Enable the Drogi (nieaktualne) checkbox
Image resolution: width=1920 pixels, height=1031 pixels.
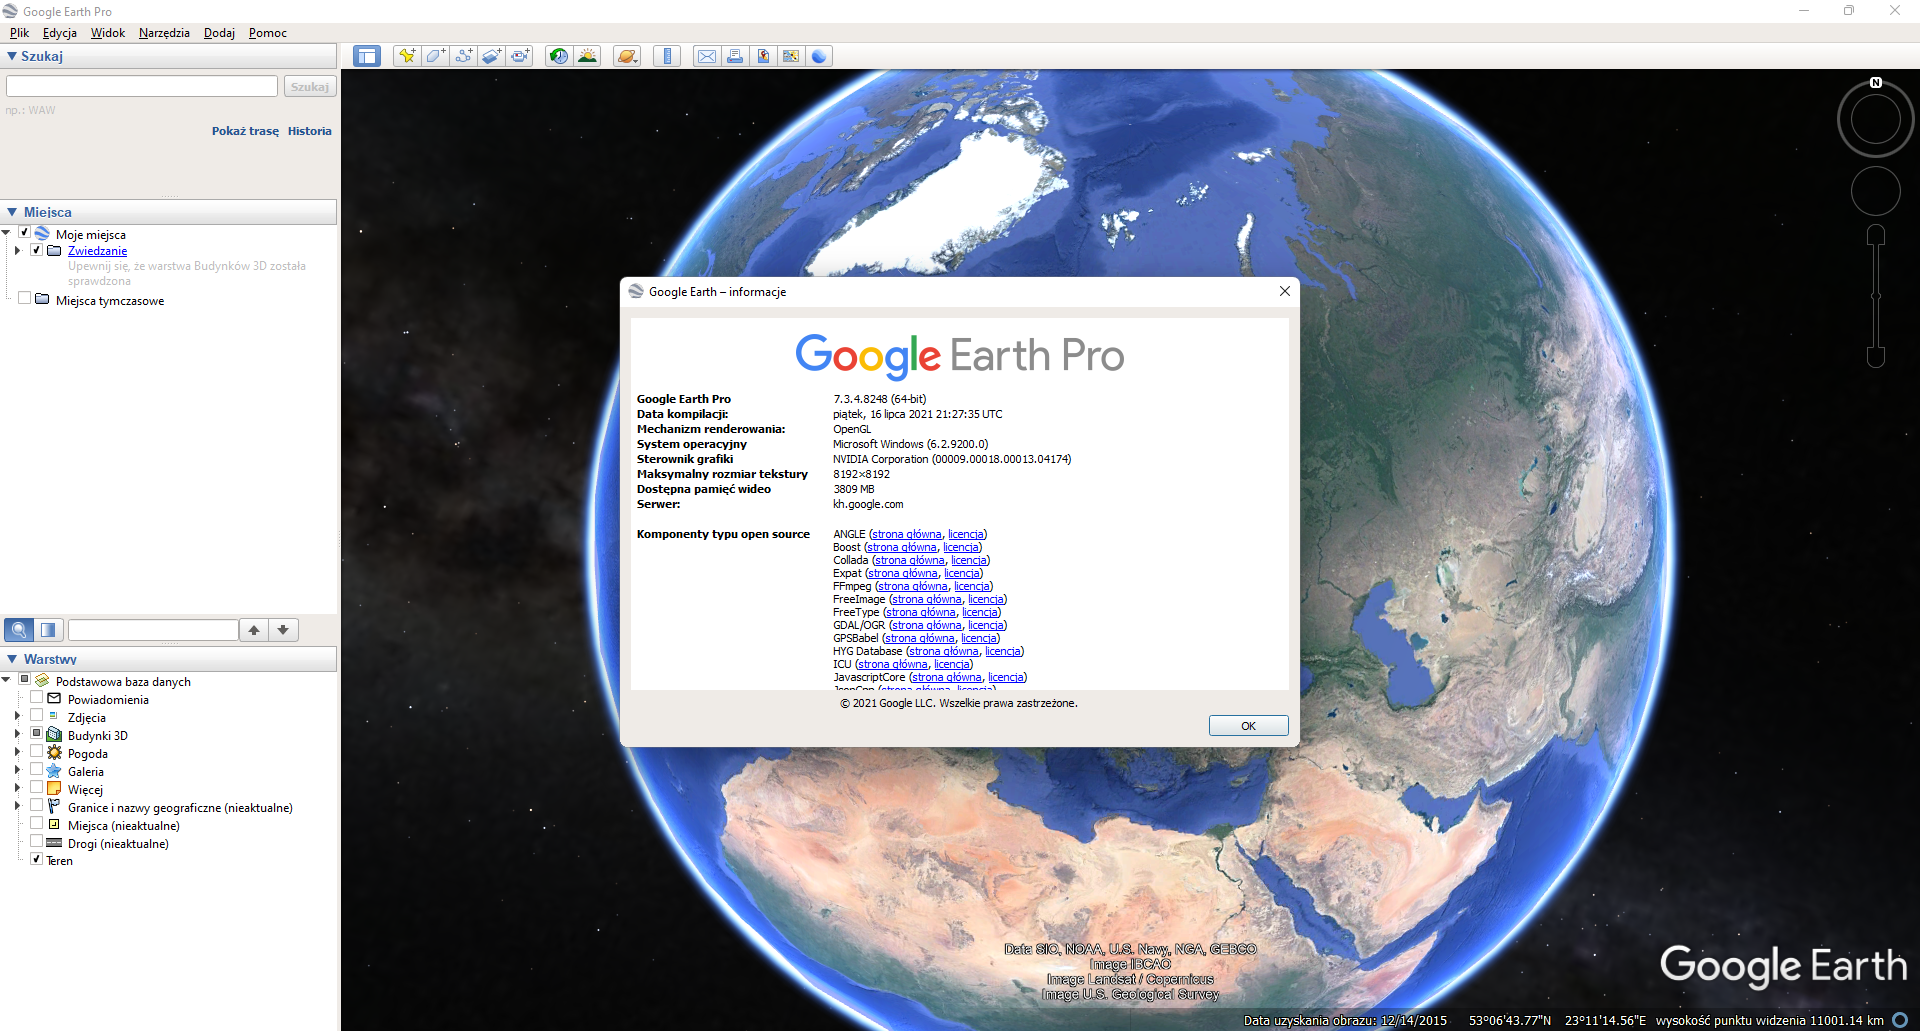(x=36, y=842)
